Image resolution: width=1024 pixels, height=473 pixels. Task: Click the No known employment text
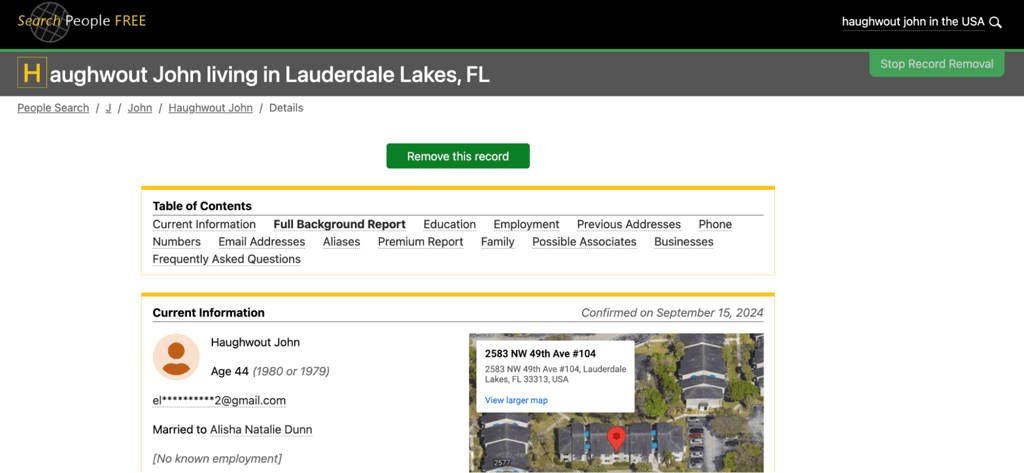point(217,459)
